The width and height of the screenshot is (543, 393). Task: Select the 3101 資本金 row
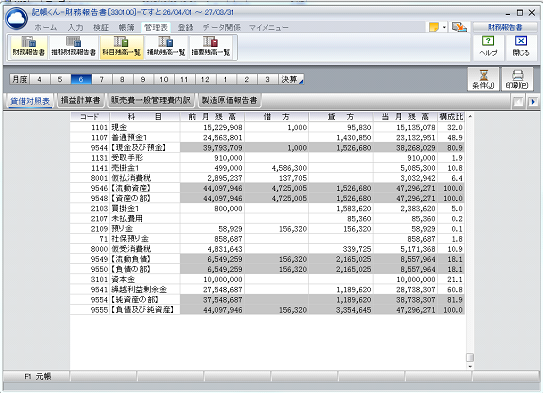pos(267,279)
